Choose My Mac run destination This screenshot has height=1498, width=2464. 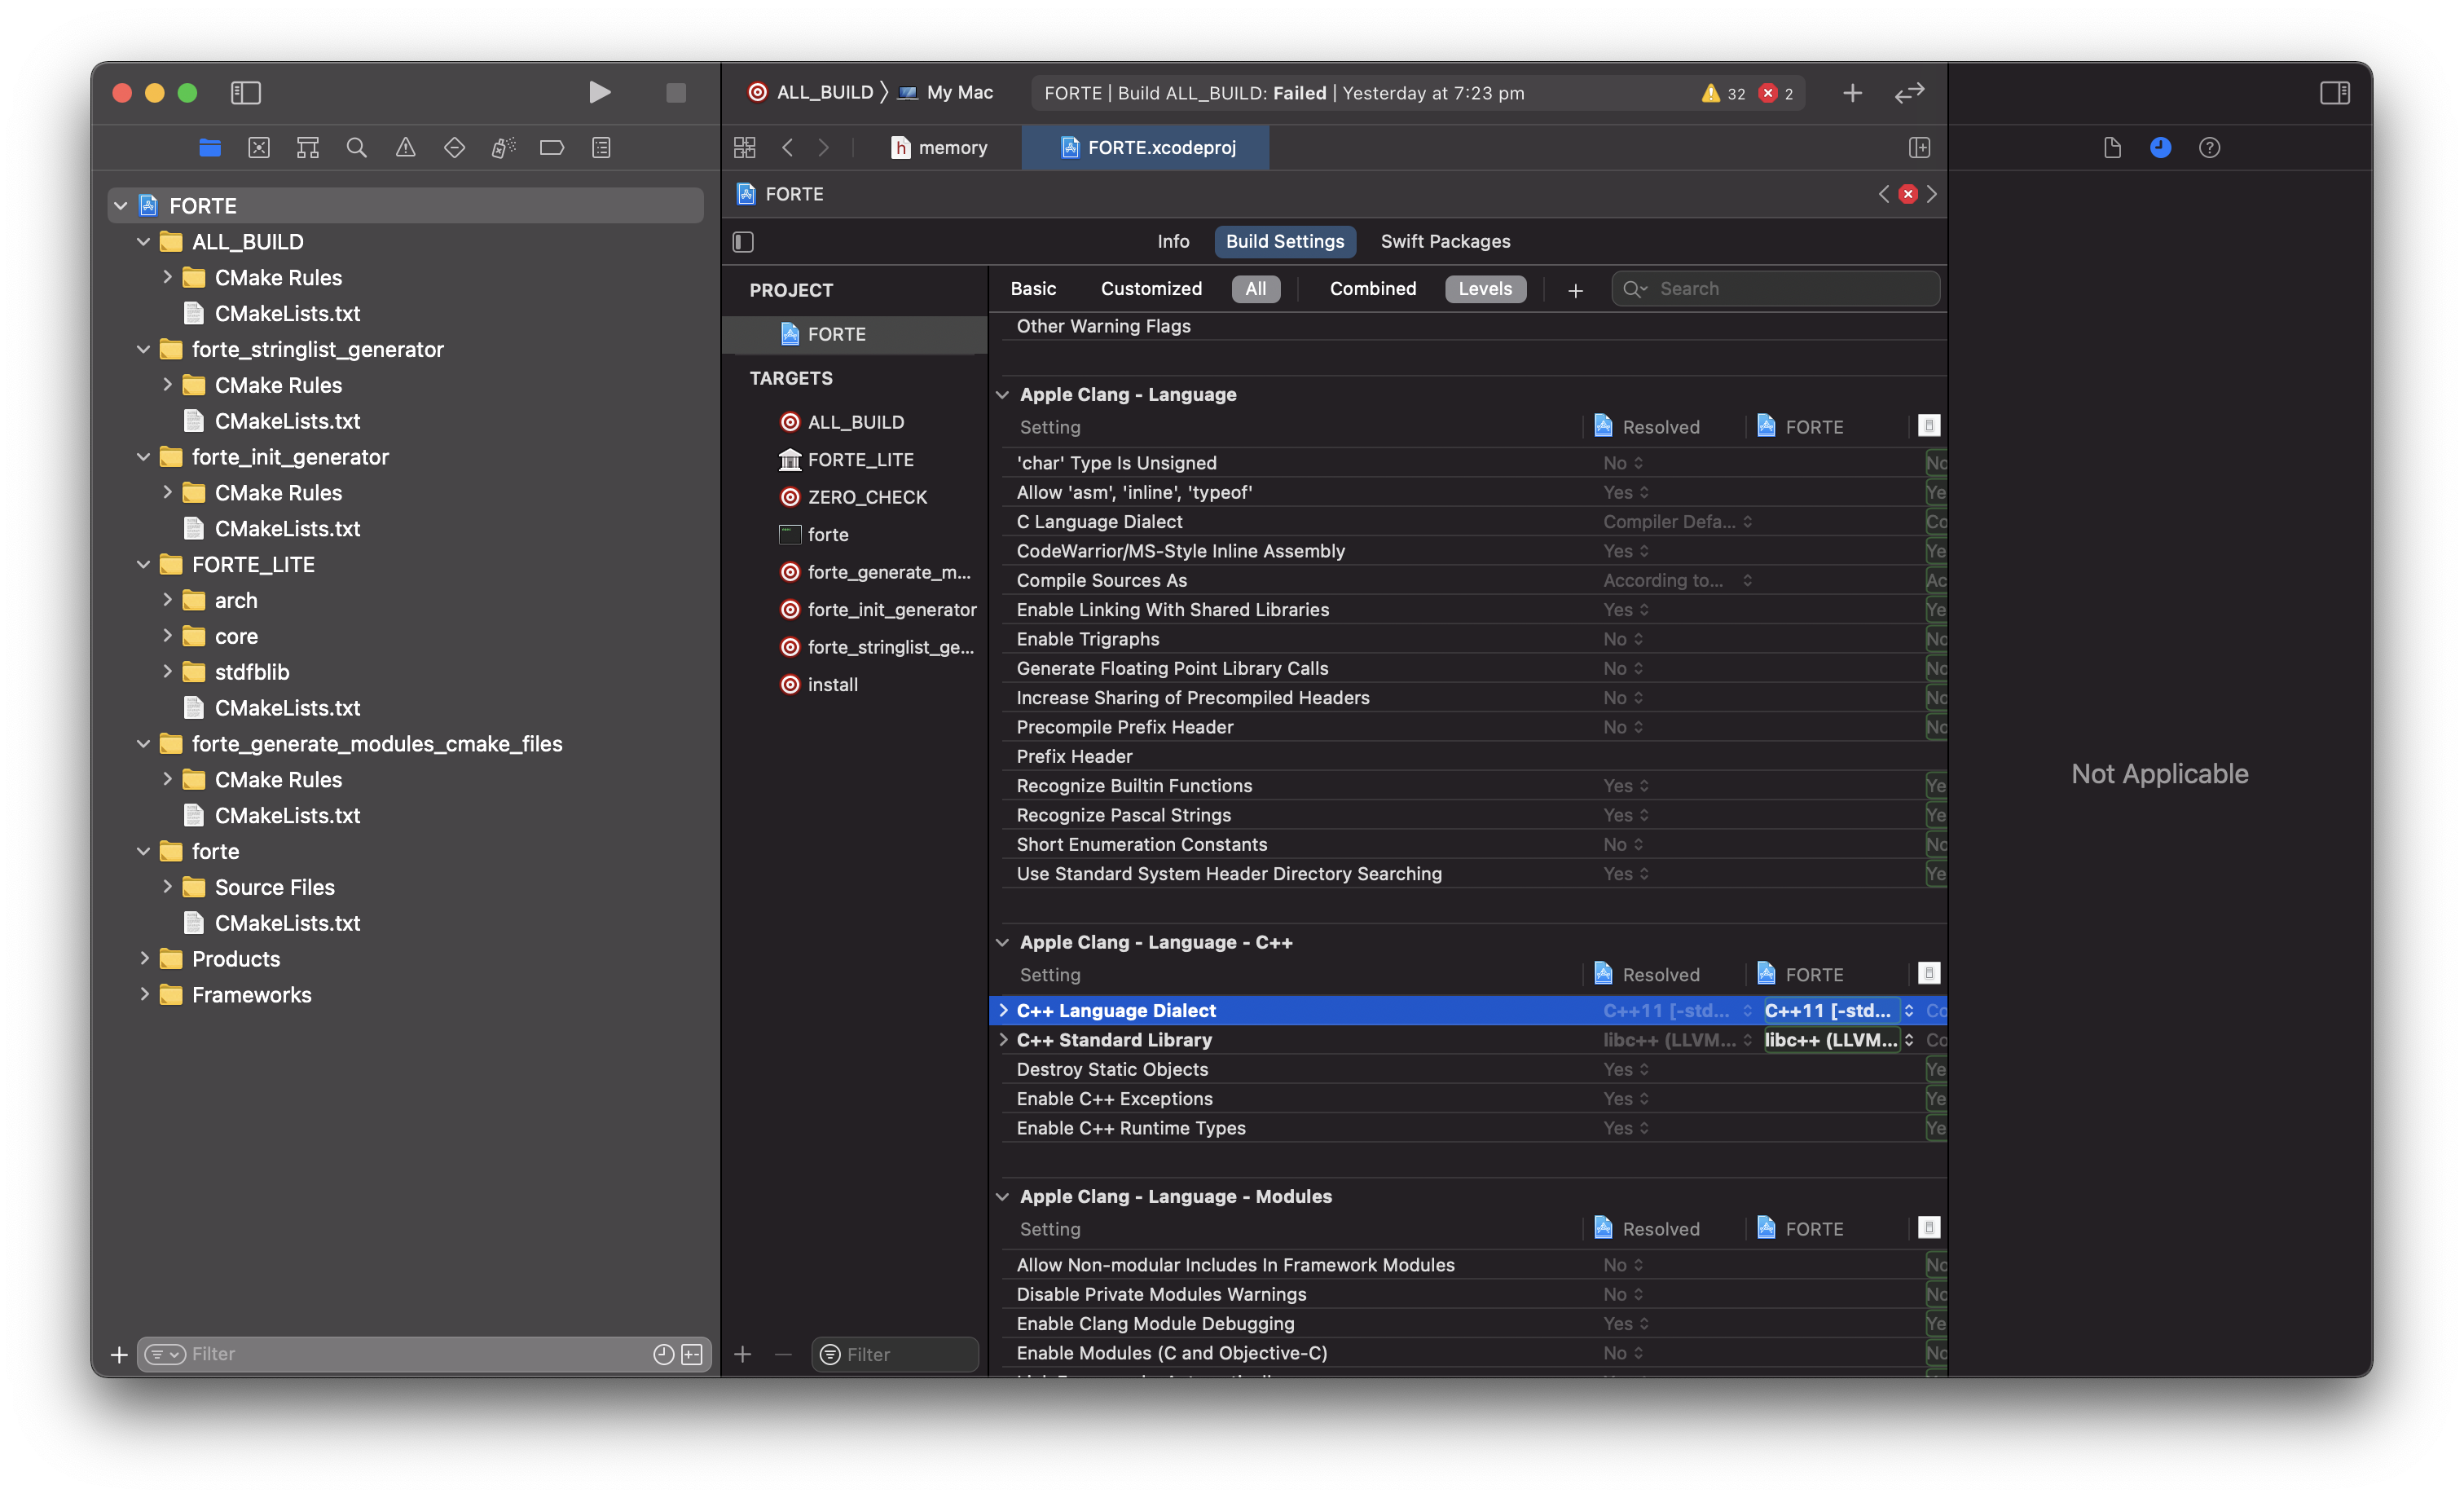pos(945,93)
